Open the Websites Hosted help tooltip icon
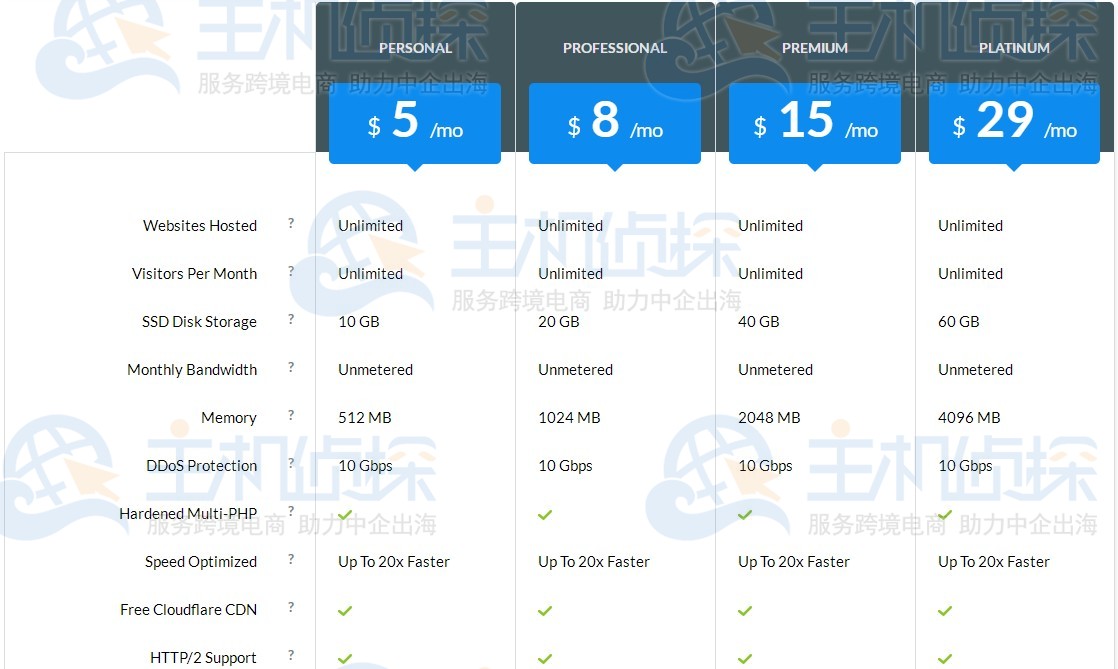This screenshot has width=1118, height=669. 290,225
